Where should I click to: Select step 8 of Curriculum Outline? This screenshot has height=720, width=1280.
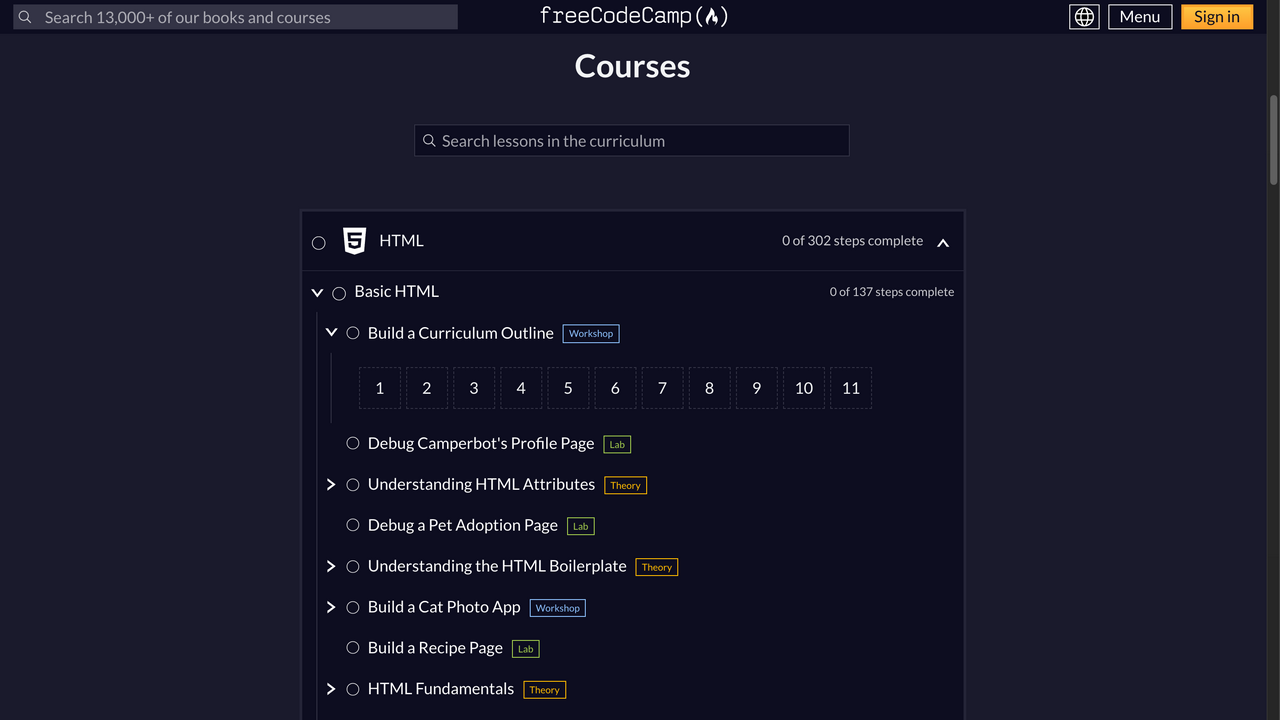[x=709, y=388]
